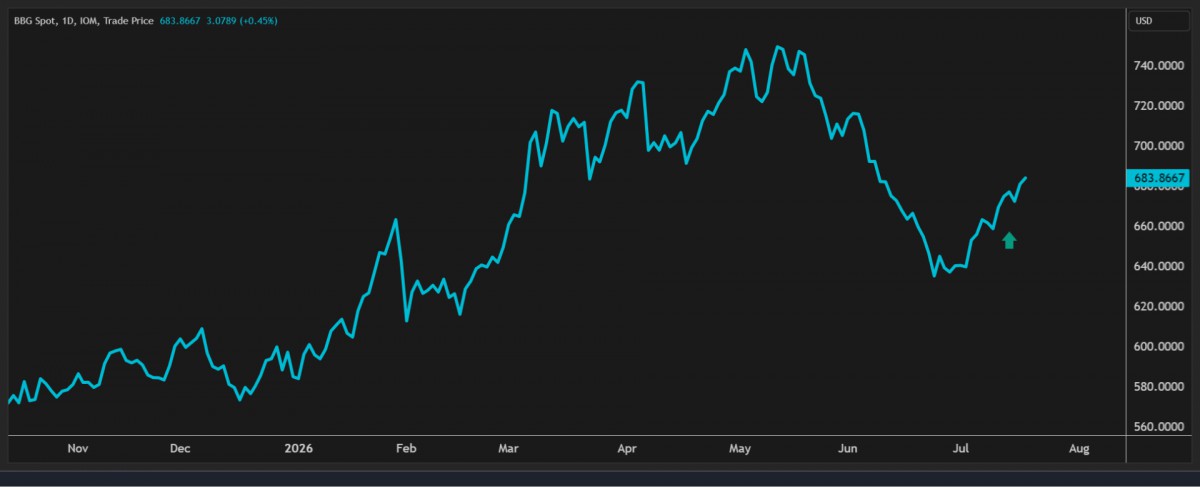Click the Feb label on time axis
The width and height of the screenshot is (1200, 487).
[405, 450]
